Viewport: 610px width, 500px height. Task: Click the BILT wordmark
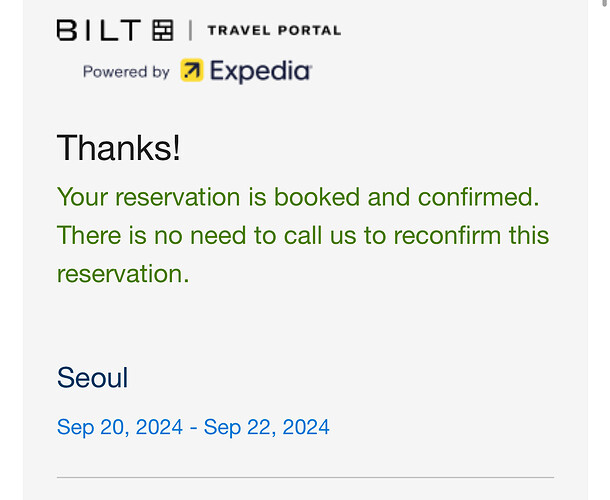click(98, 31)
